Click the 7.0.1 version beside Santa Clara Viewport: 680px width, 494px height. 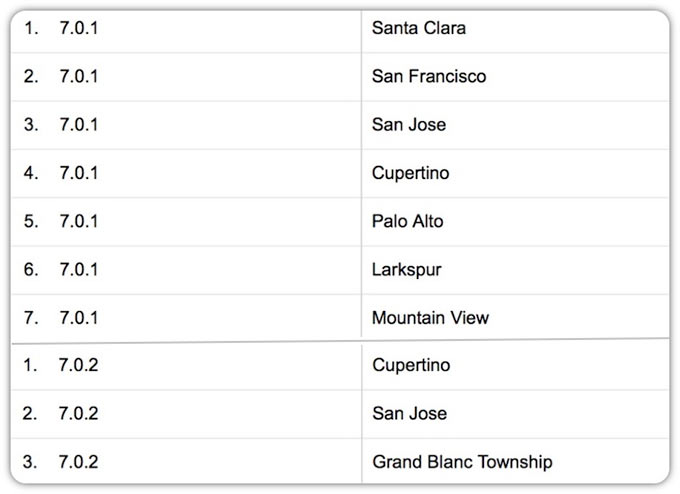pyautogui.click(x=79, y=28)
